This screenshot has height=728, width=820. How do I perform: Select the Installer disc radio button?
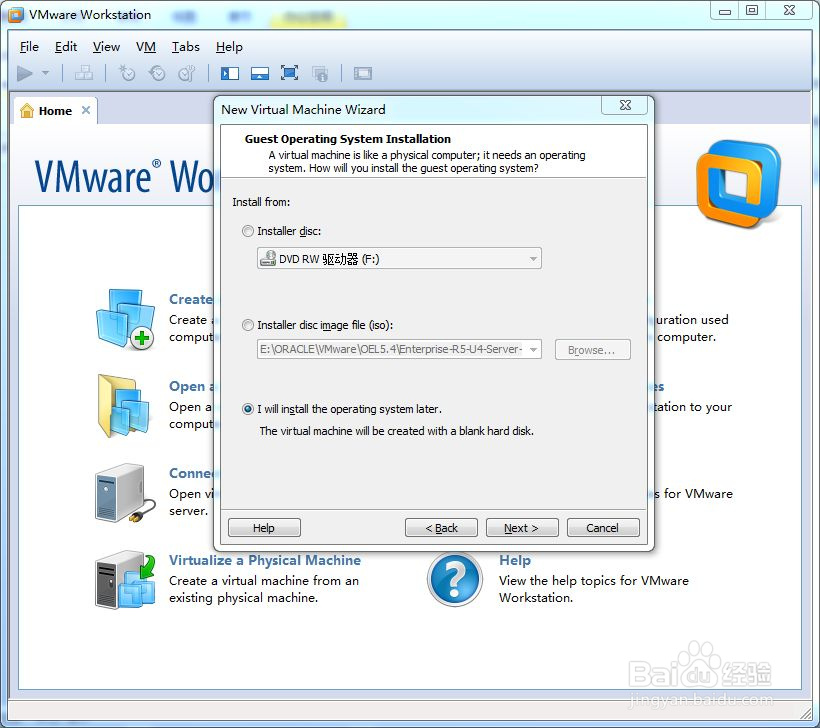click(x=248, y=231)
